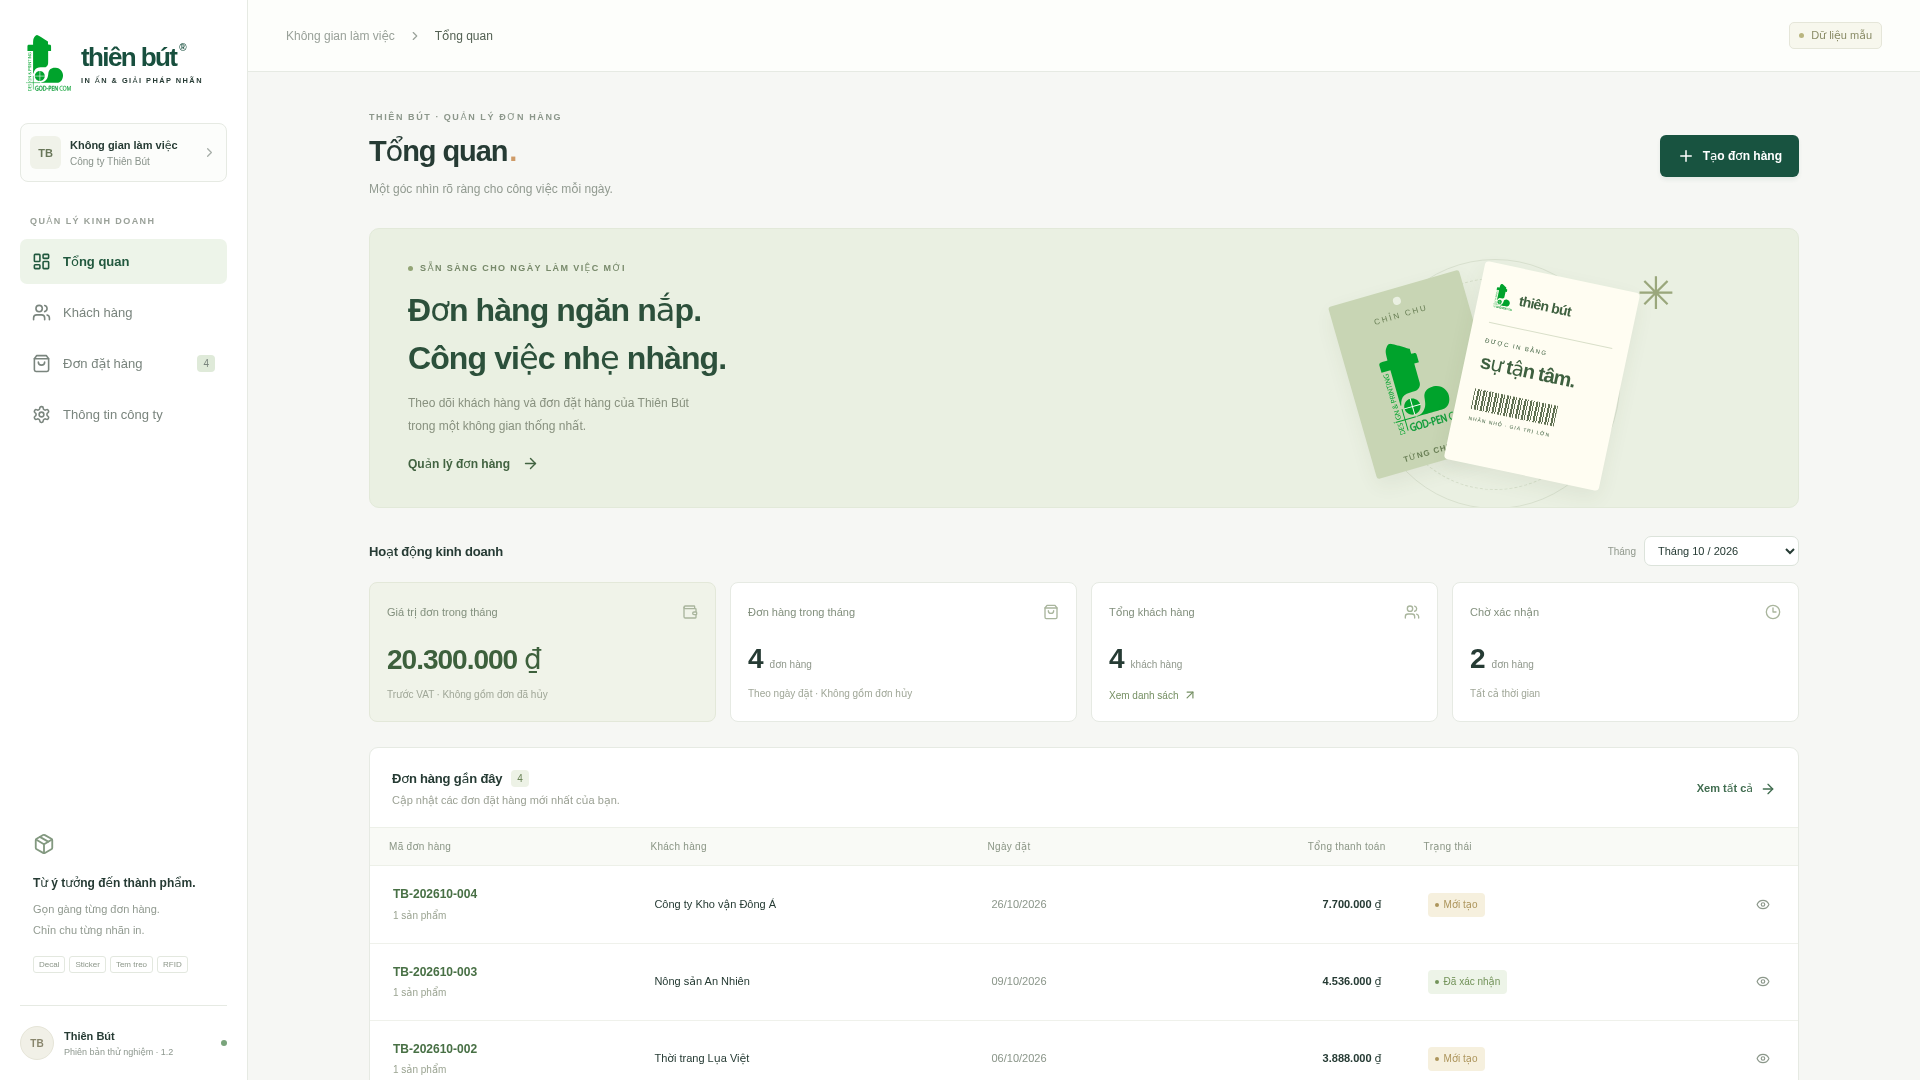Click the Tổng thanh toán column header
The height and width of the screenshot is (1080, 1920).
click(1346, 847)
